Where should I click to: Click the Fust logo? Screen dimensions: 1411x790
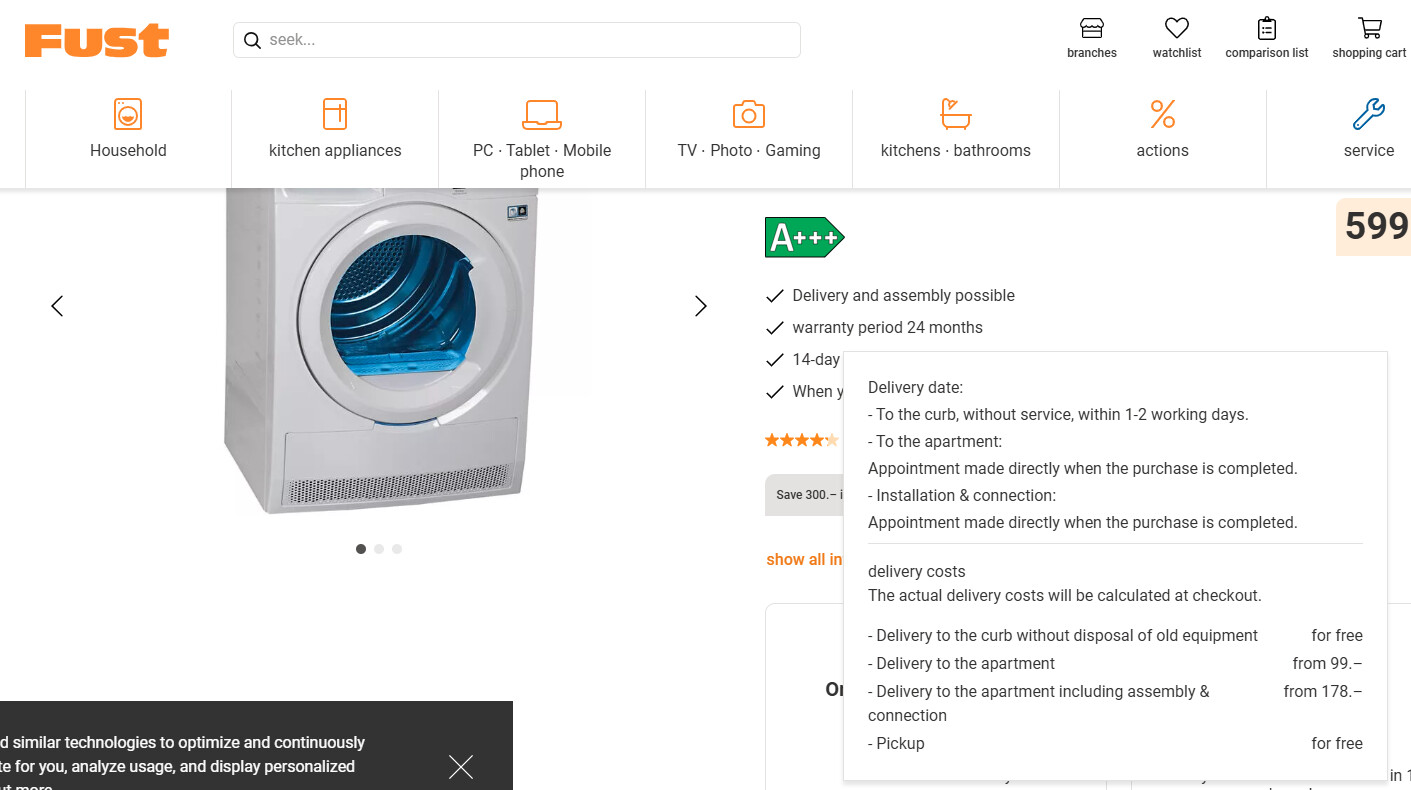pyautogui.click(x=97, y=40)
